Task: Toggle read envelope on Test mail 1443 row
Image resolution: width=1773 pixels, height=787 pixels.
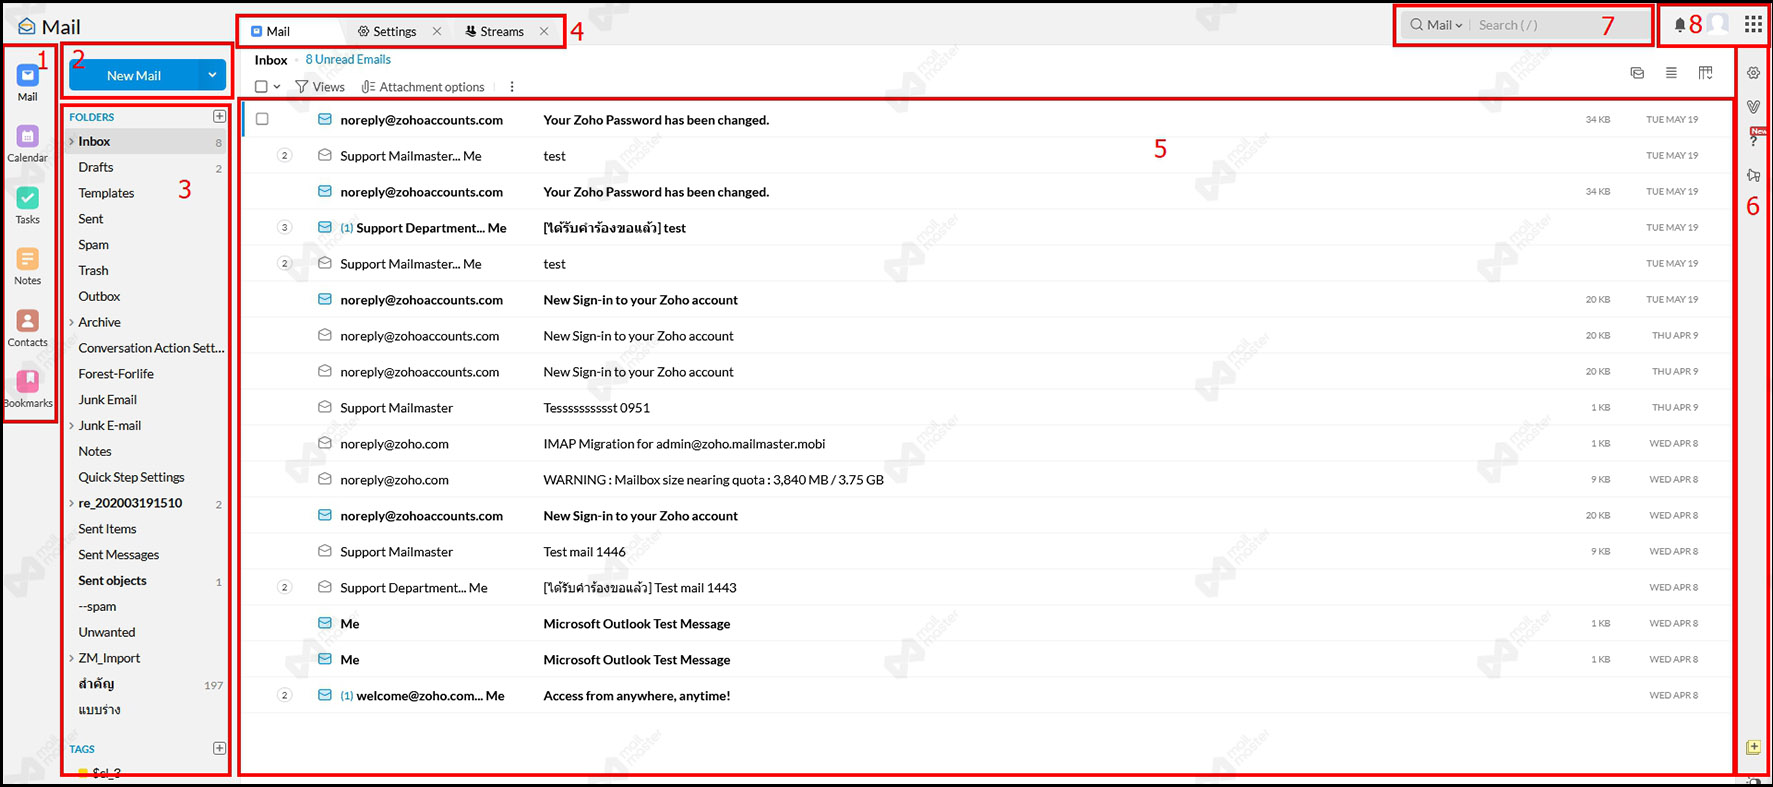Action: tap(325, 587)
